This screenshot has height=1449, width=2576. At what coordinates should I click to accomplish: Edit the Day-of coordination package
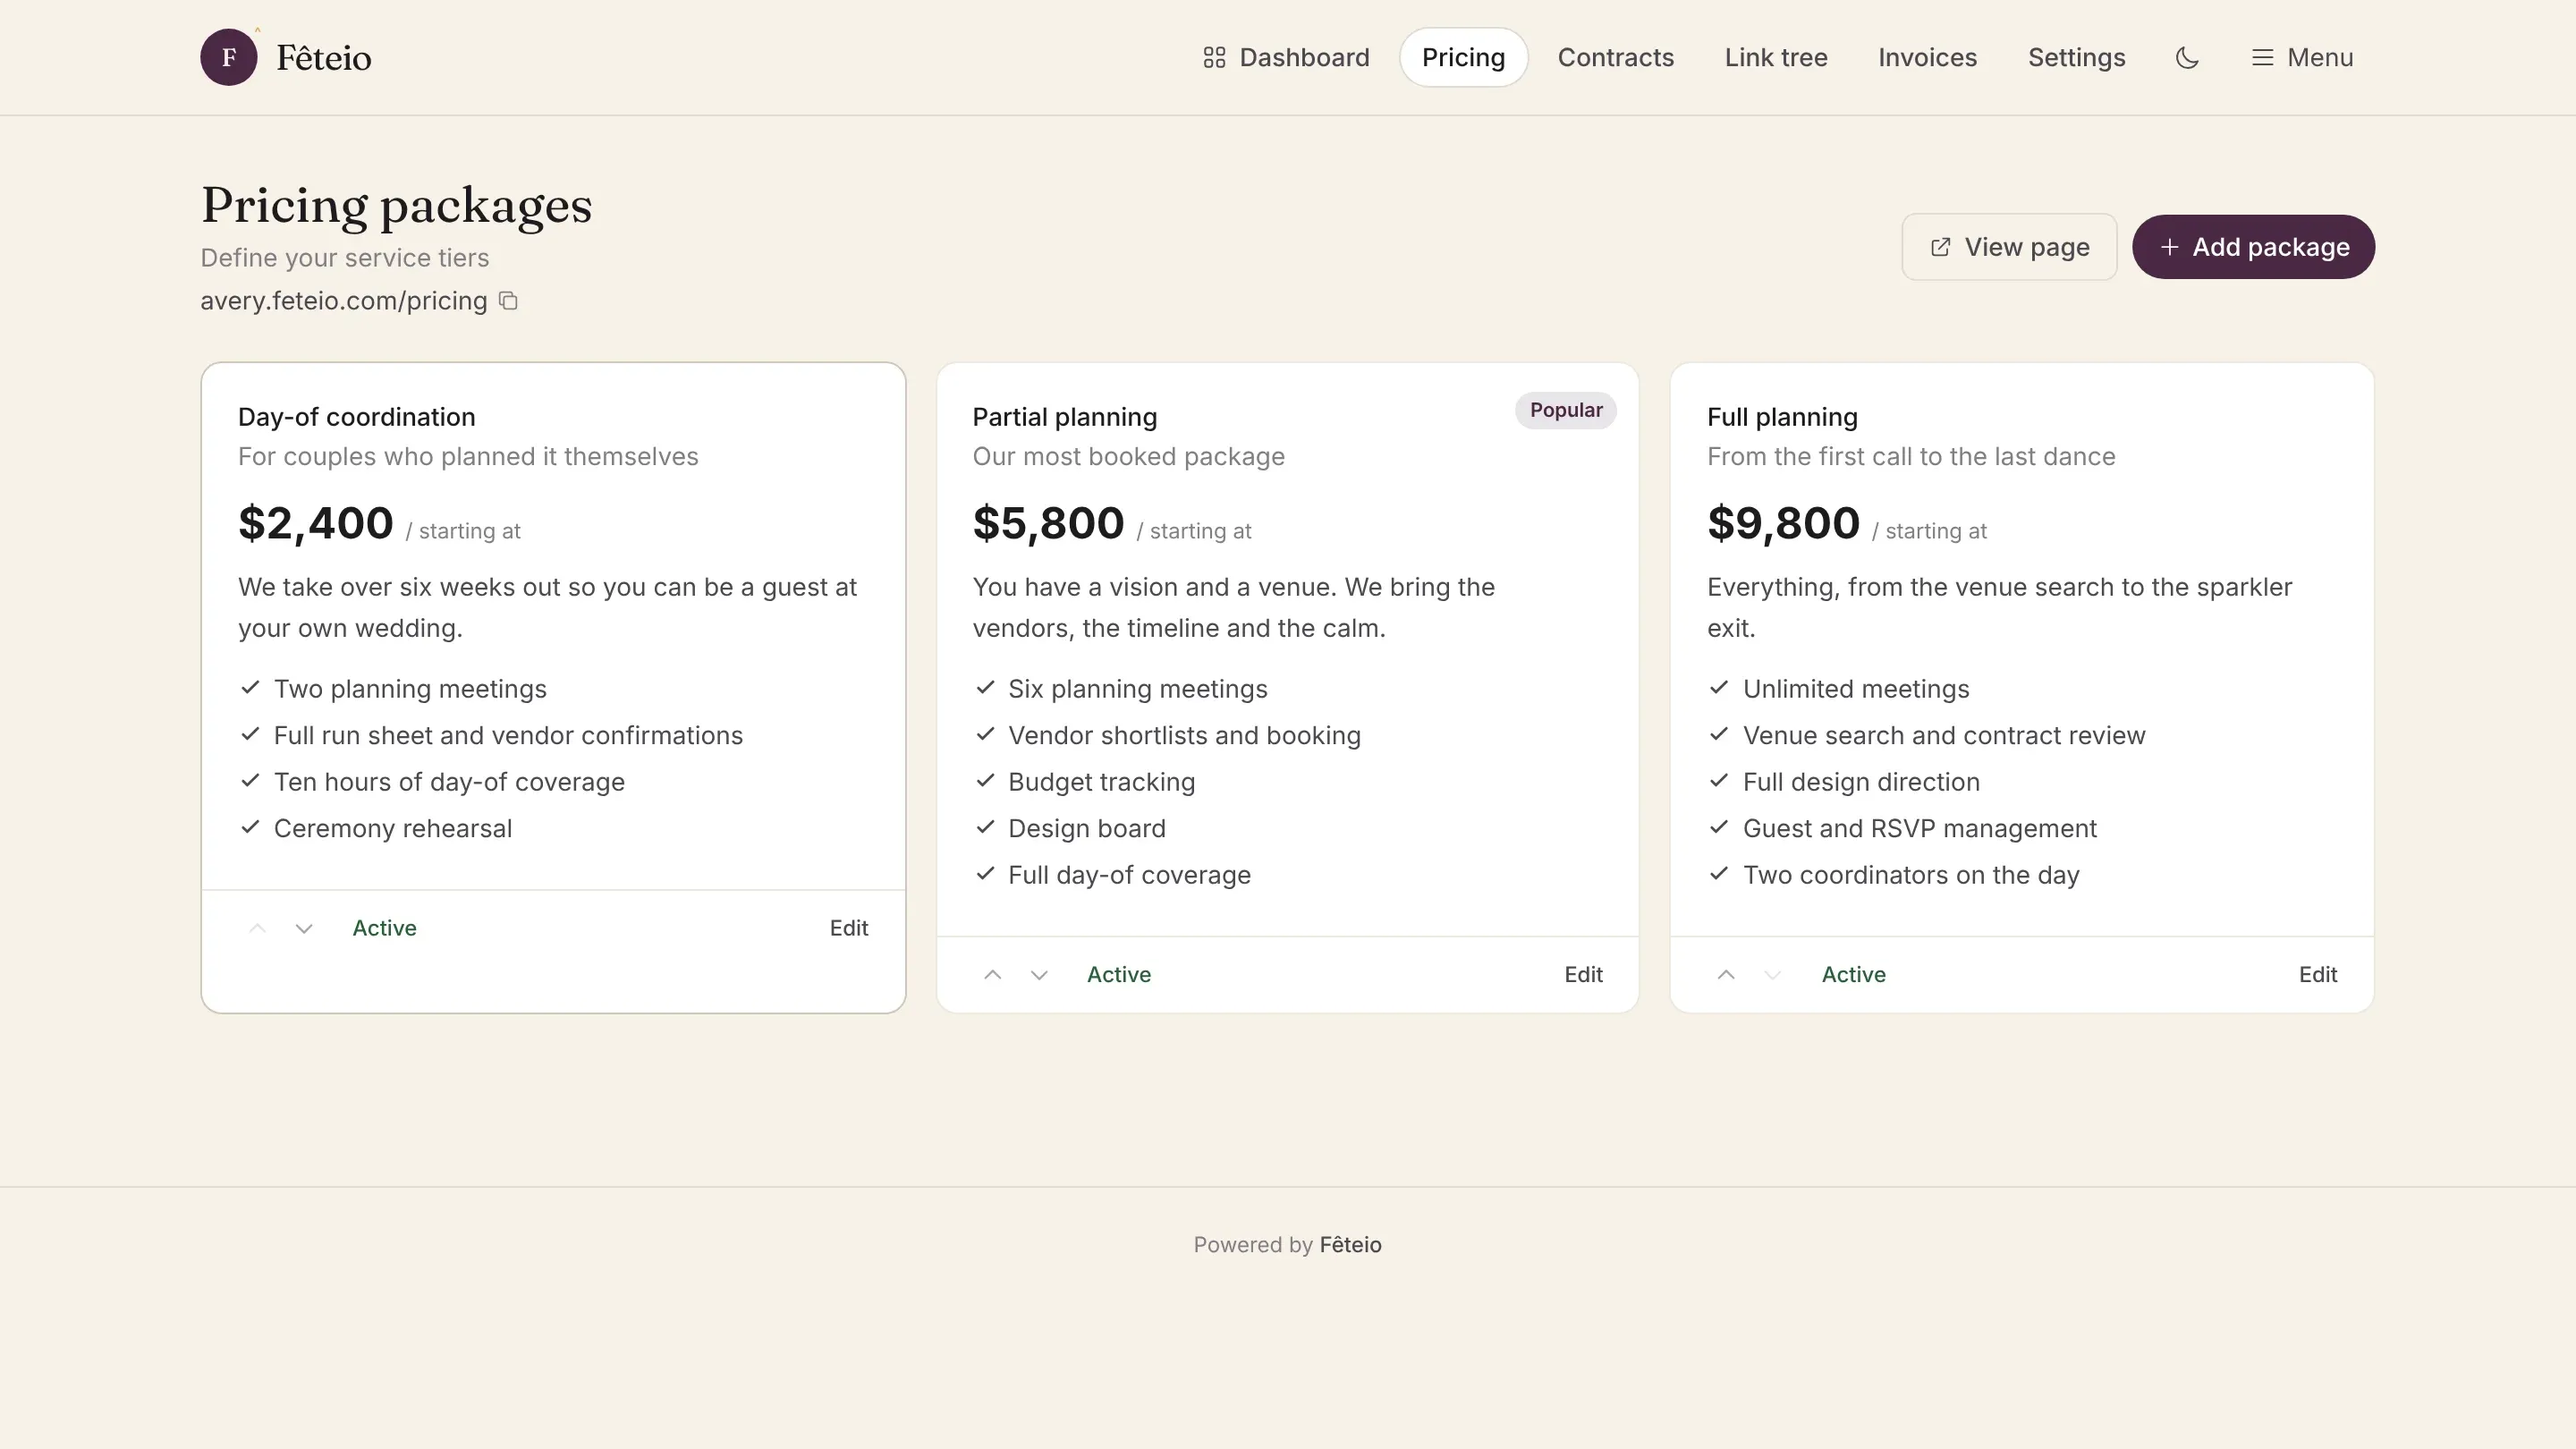coord(848,928)
